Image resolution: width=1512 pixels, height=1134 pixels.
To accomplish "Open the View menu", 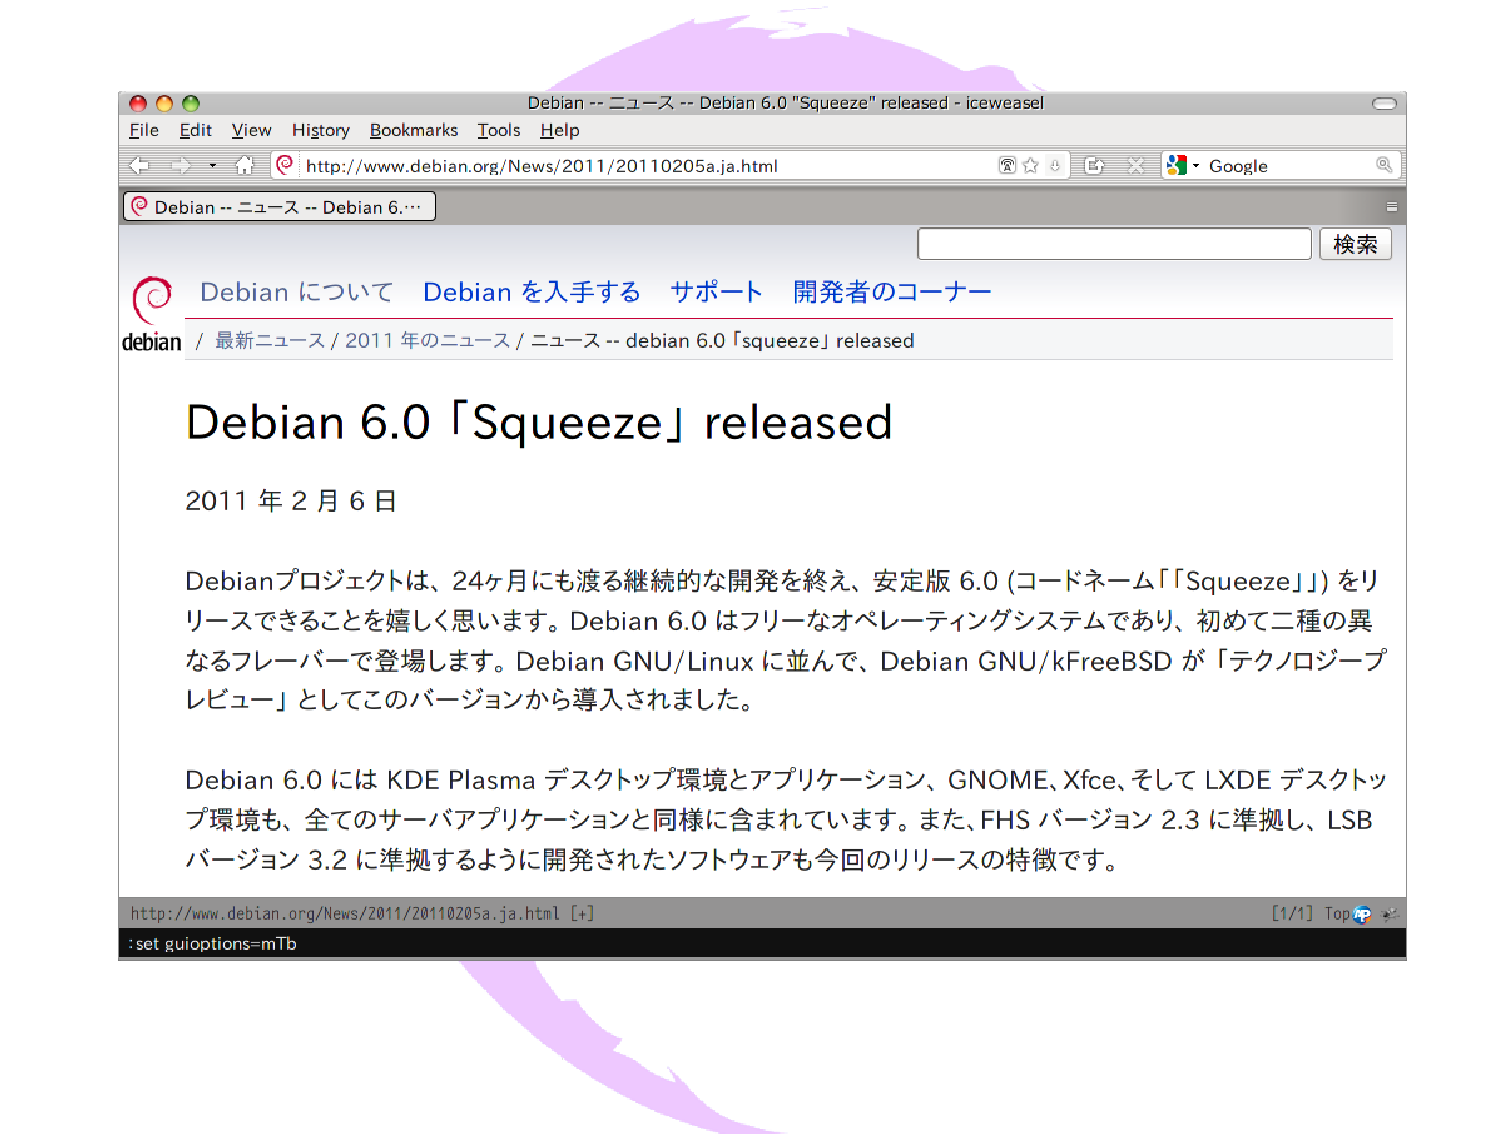I will (x=251, y=130).
